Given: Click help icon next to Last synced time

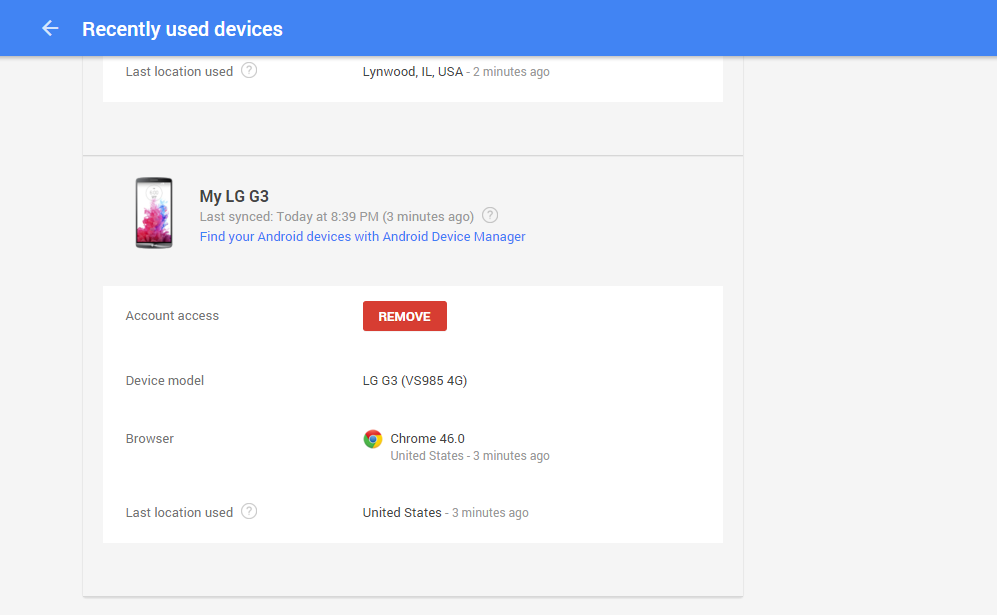Looking at the screenshot, I should (490, 215).
